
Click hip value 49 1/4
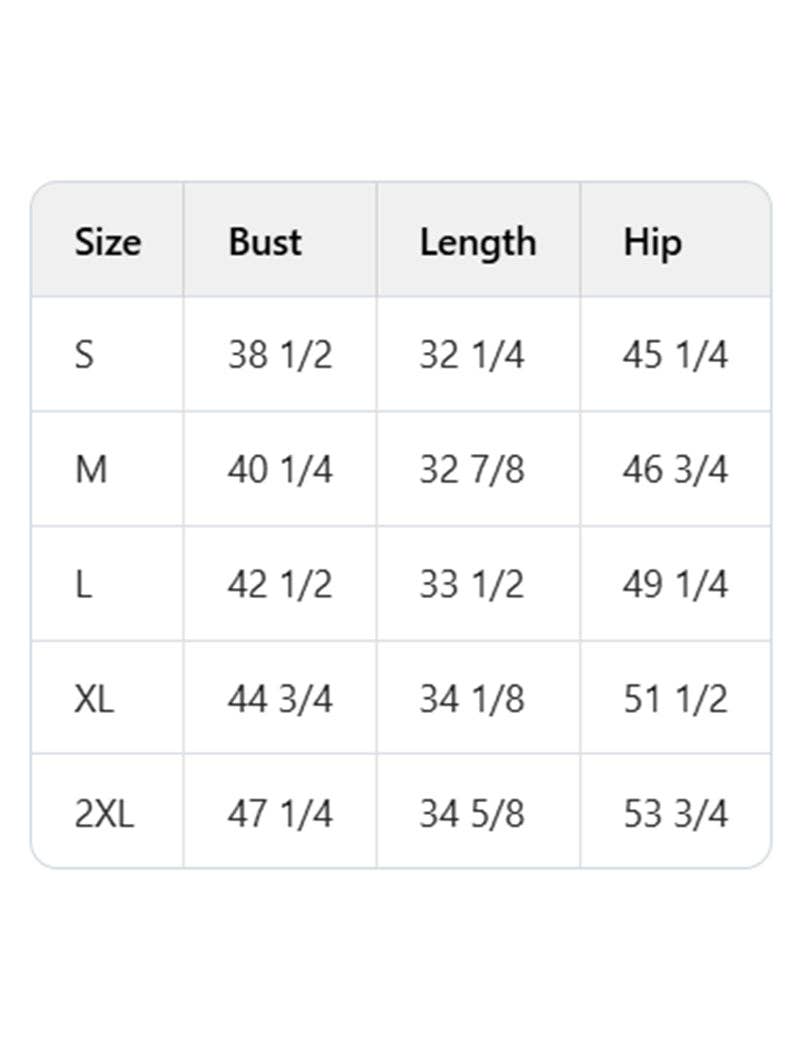[675, 584]
